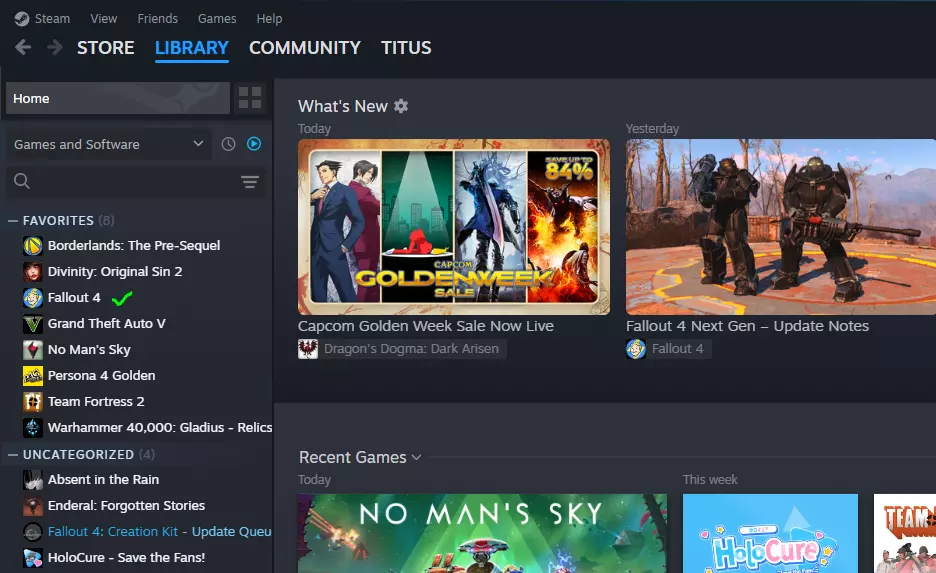This screenshot has width=936, height=573.
Task: Open advanced filter options icon
Action: [250, 181]
